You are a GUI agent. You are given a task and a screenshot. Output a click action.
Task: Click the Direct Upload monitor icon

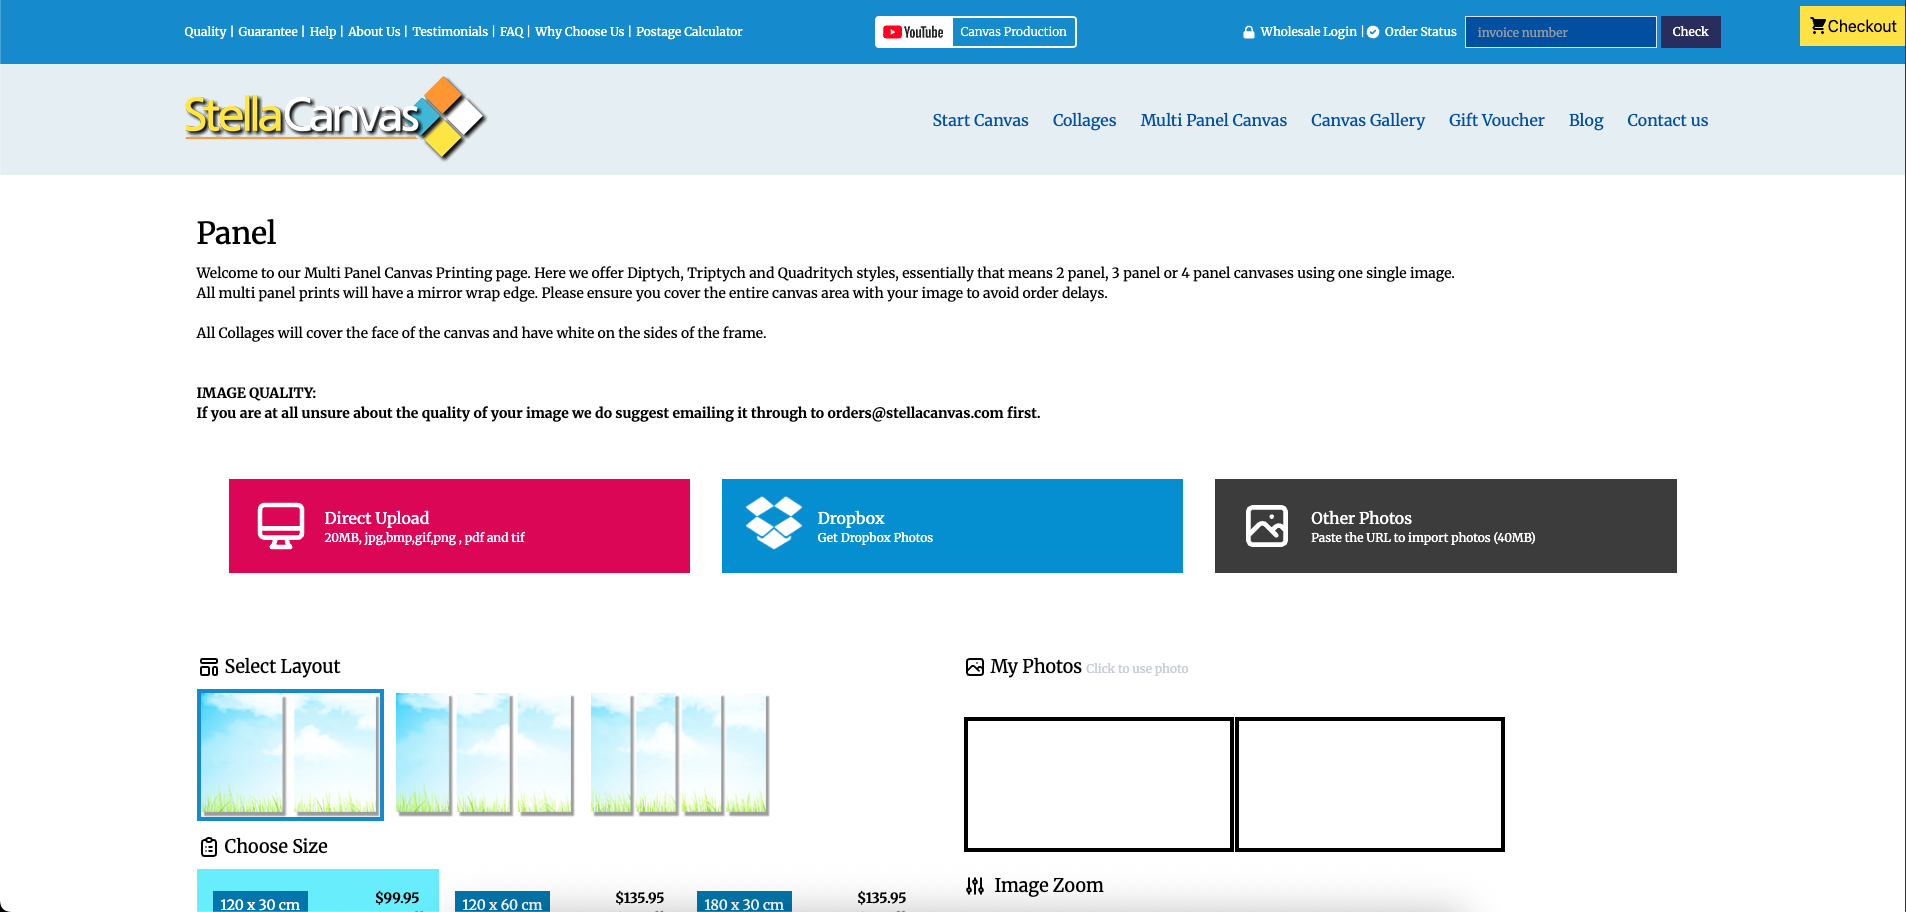[281, 526]
